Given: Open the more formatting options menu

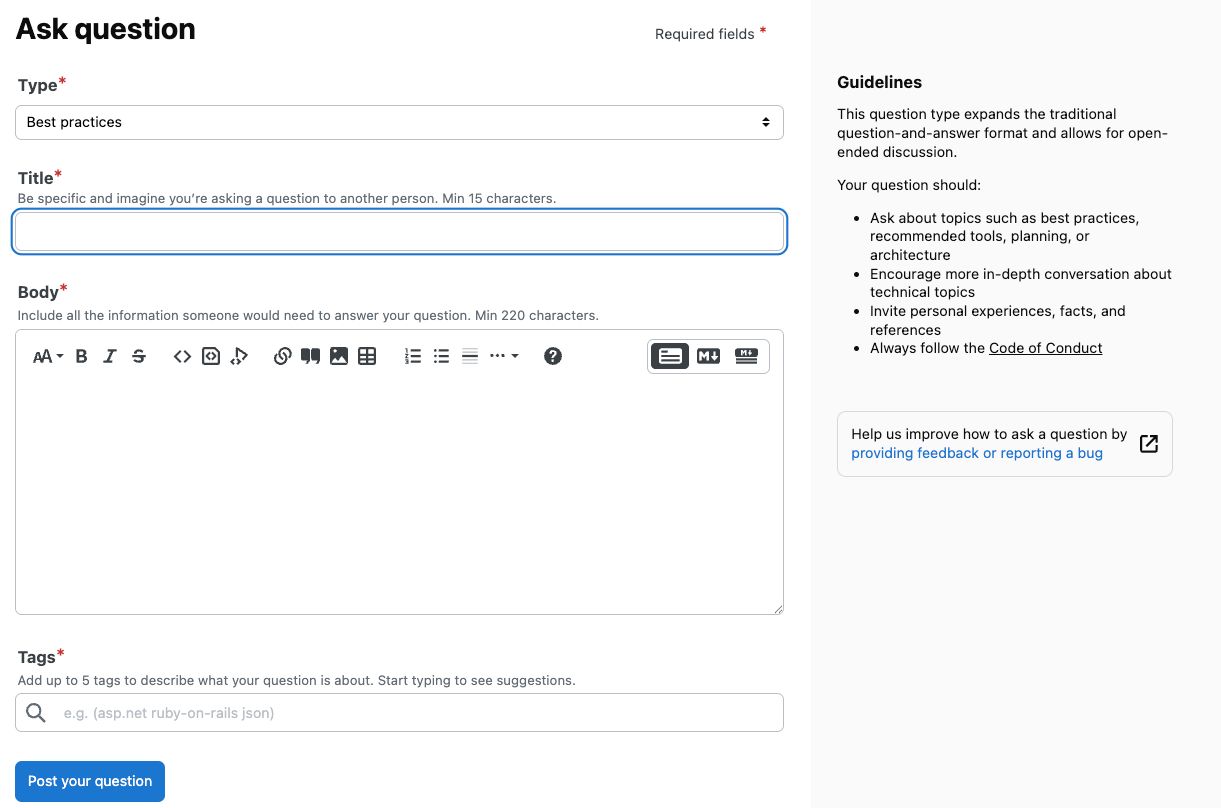Looking at the screenshot, I should tap(504, 356).
